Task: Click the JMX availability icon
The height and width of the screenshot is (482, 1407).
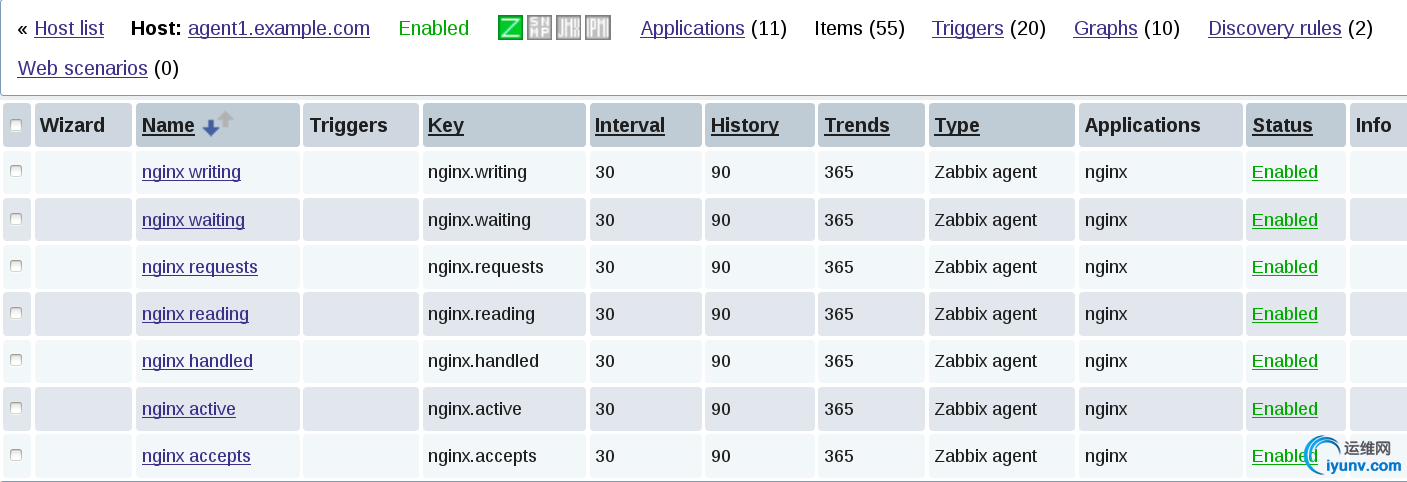Action: coord(568,28)
